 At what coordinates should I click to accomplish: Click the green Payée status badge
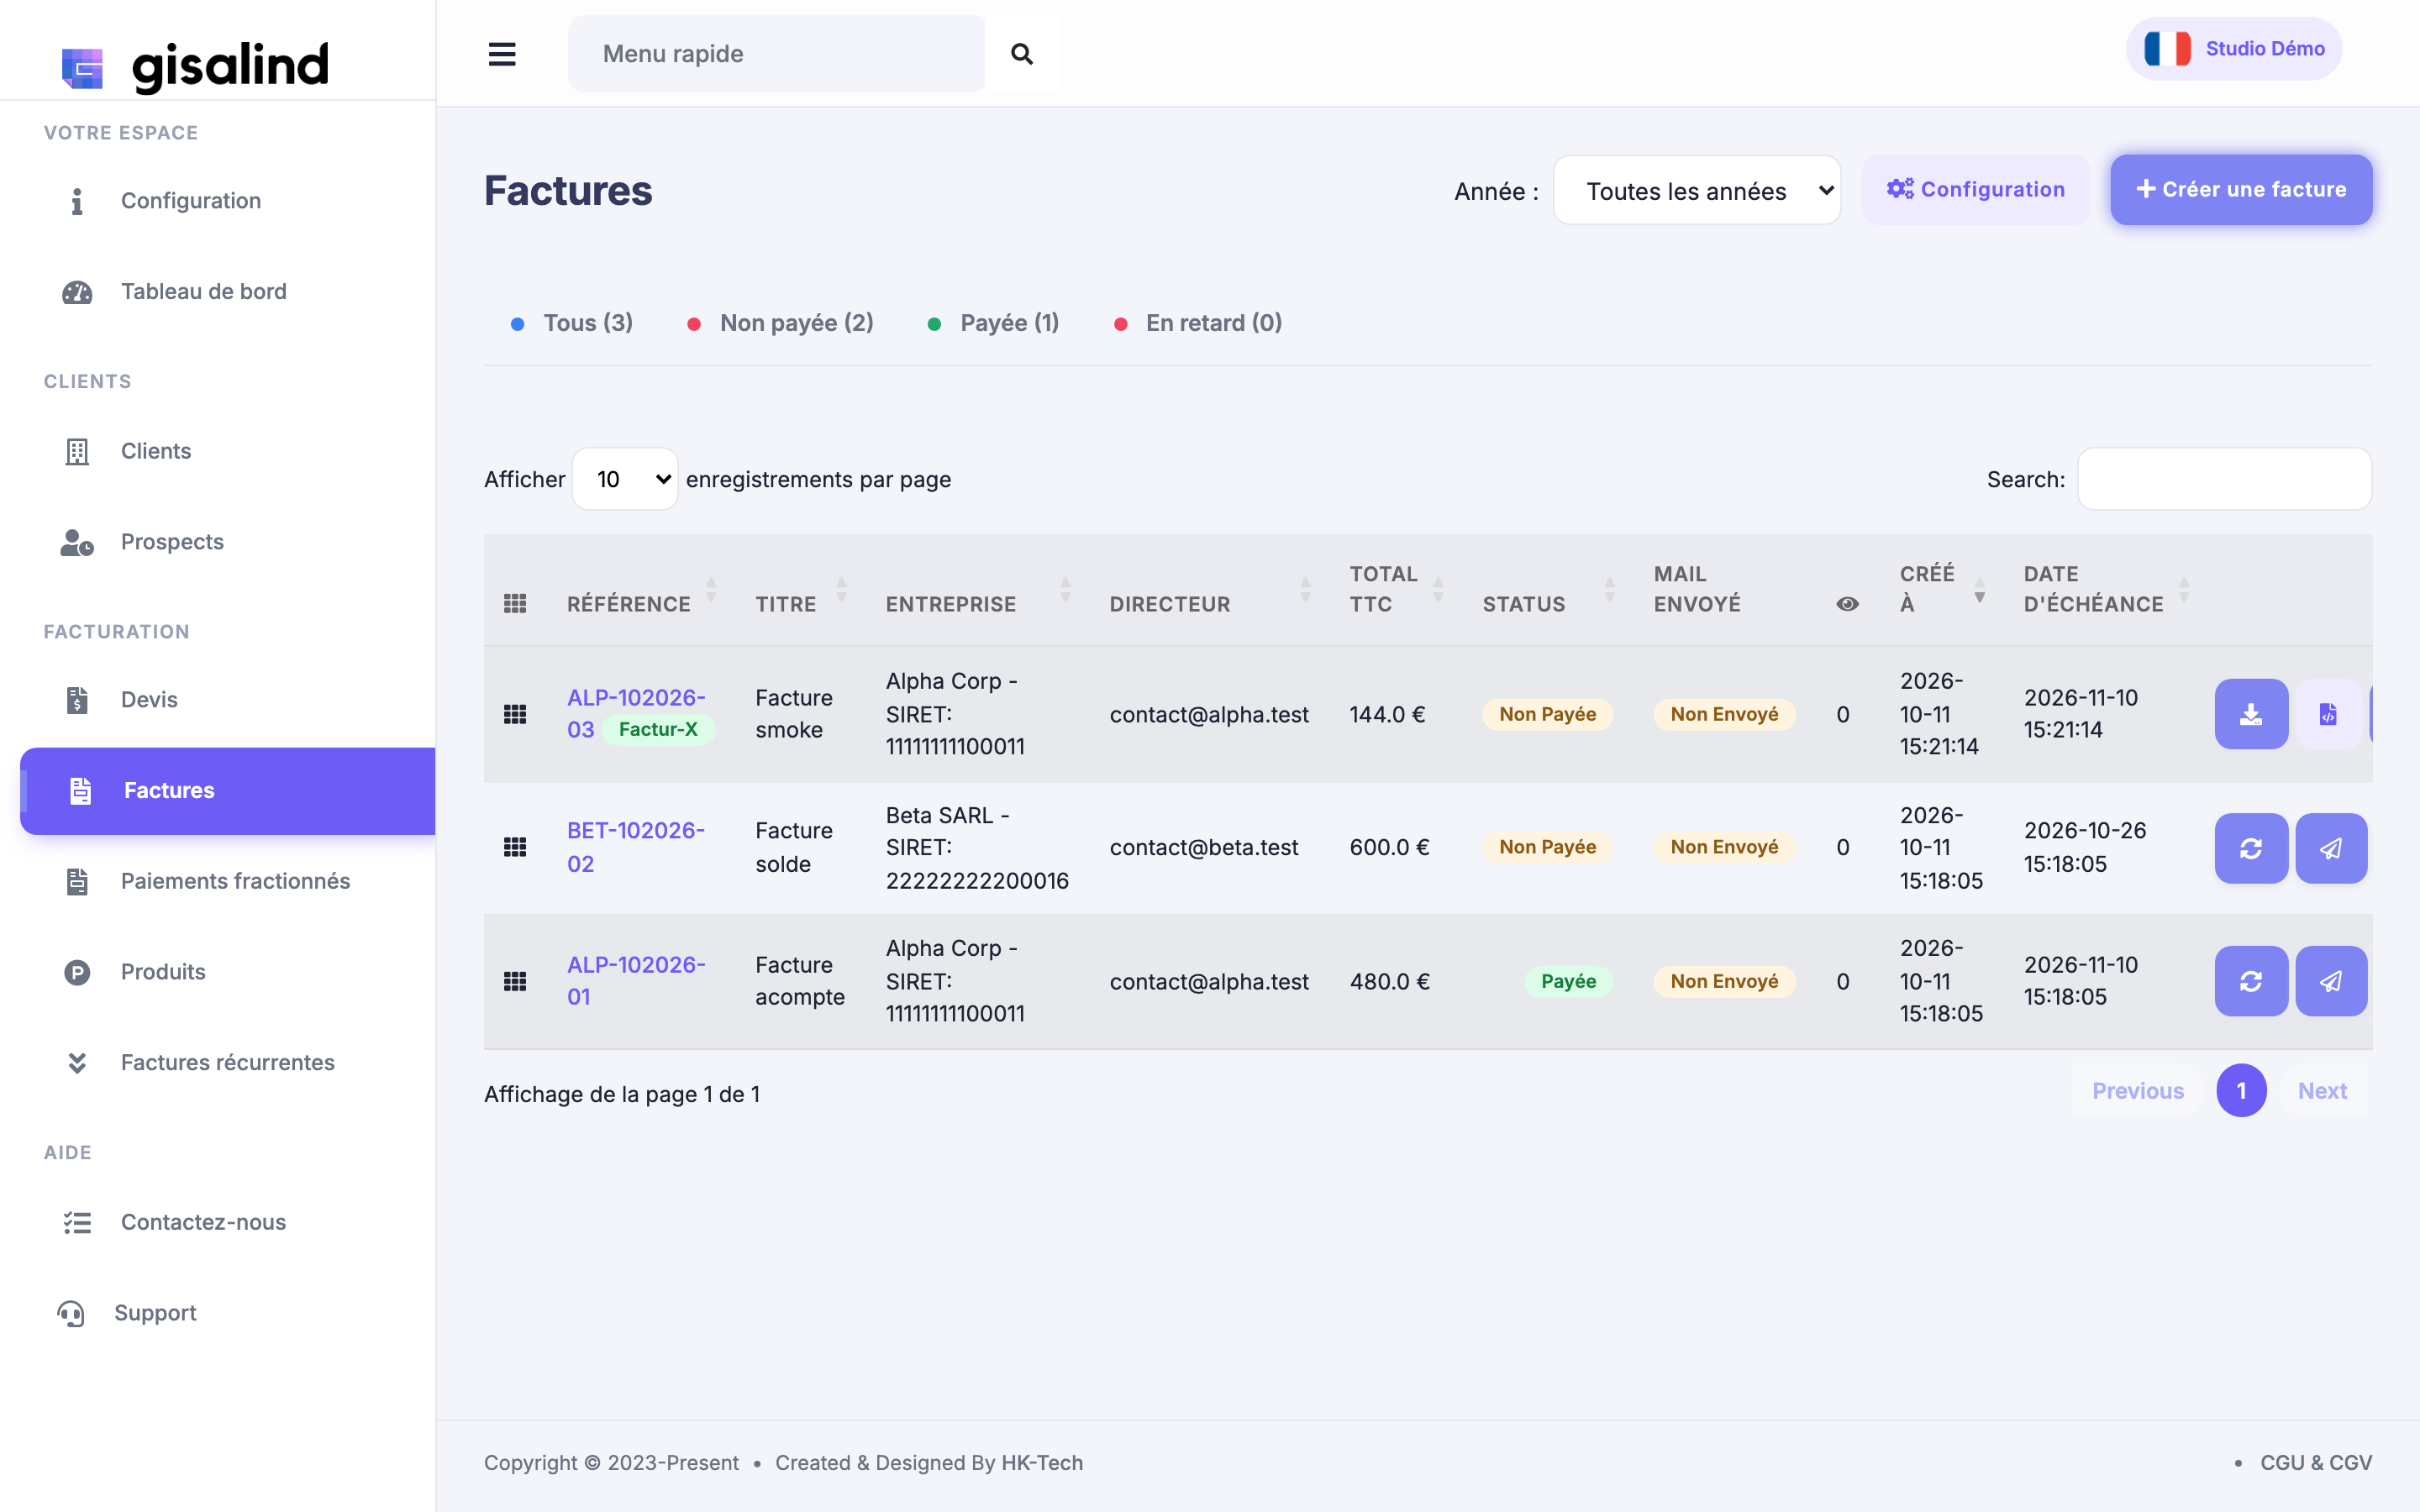point(1568,981)
